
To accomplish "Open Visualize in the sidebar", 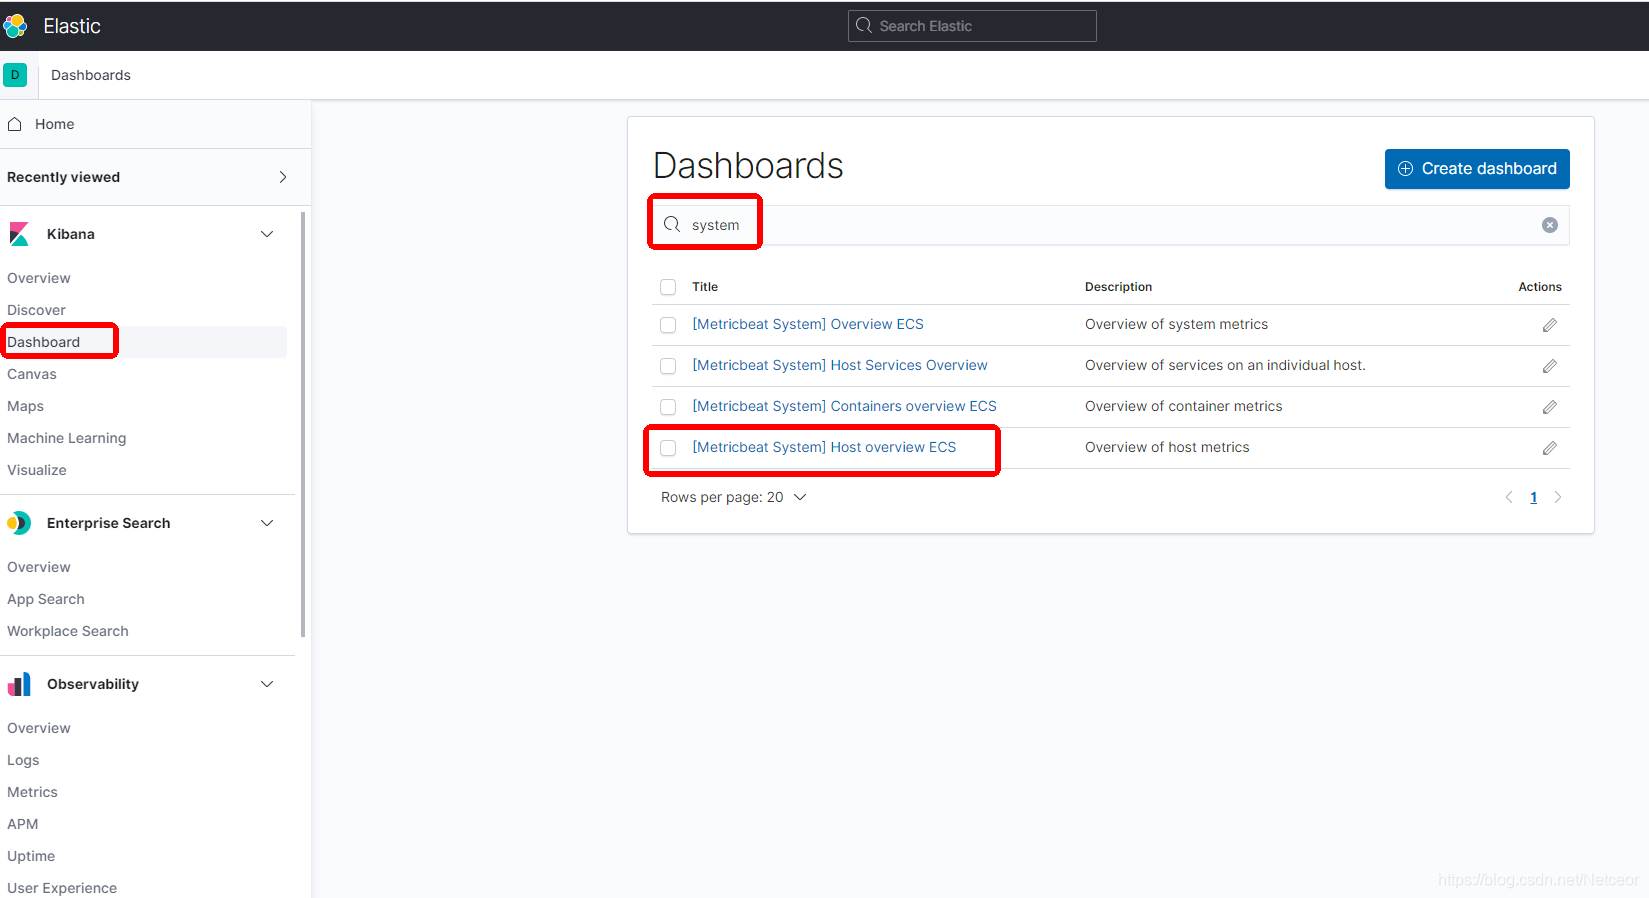I will 37,470.
